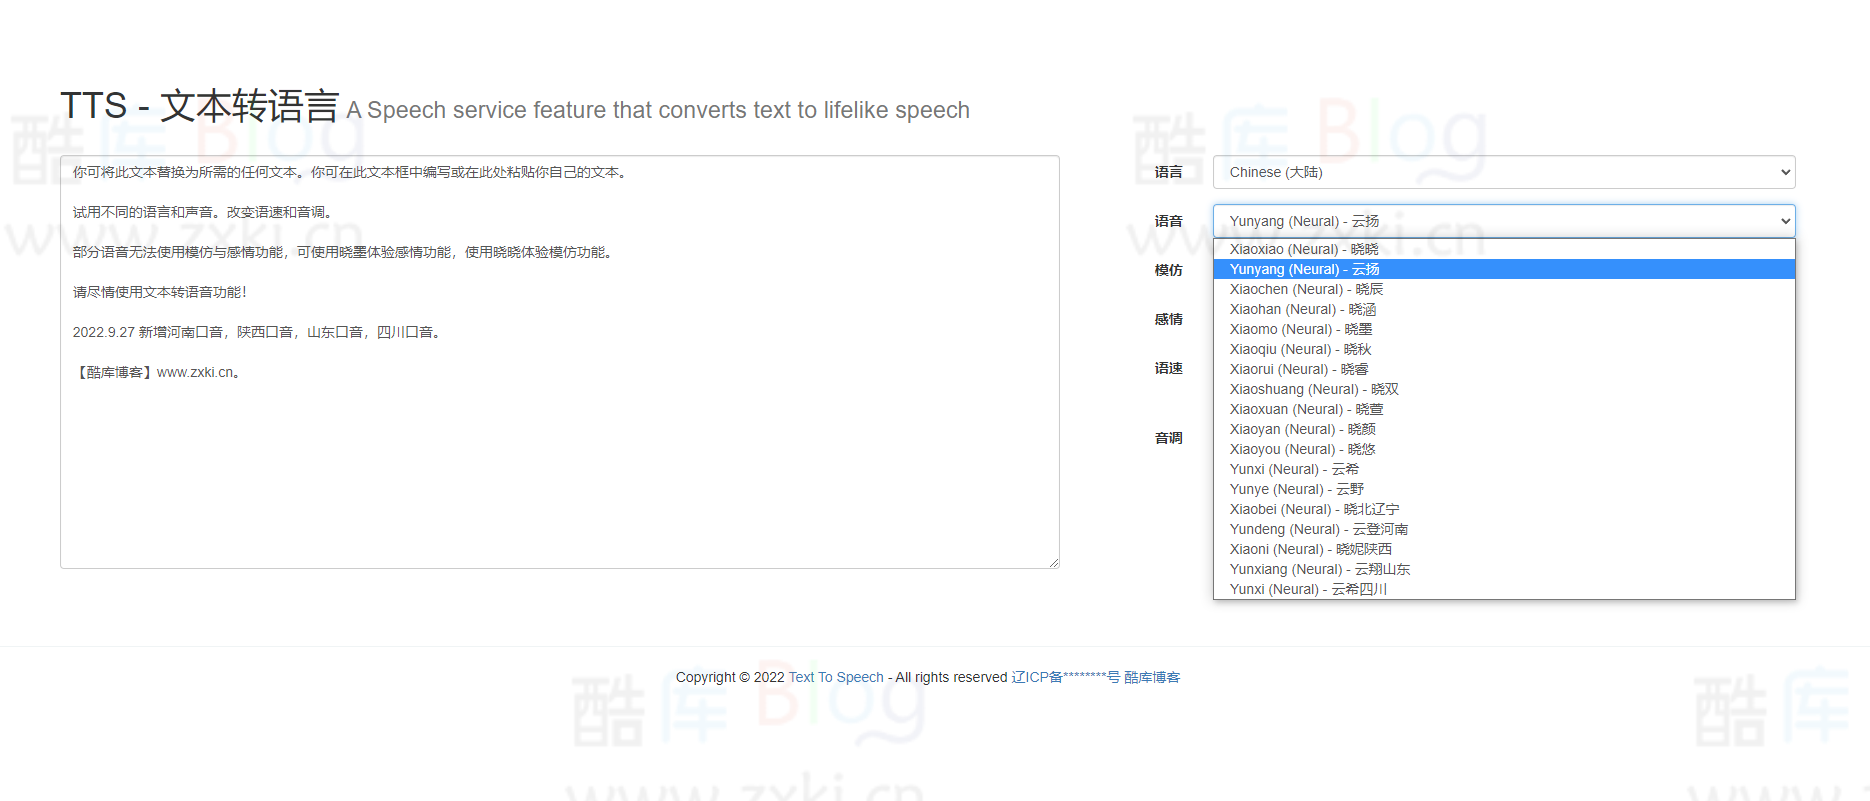Select Xiaoxuan (Neural) - 晓萱 voice
Image resolution: width=1870 pixels, height=801 pixels.
(1306, 409)
